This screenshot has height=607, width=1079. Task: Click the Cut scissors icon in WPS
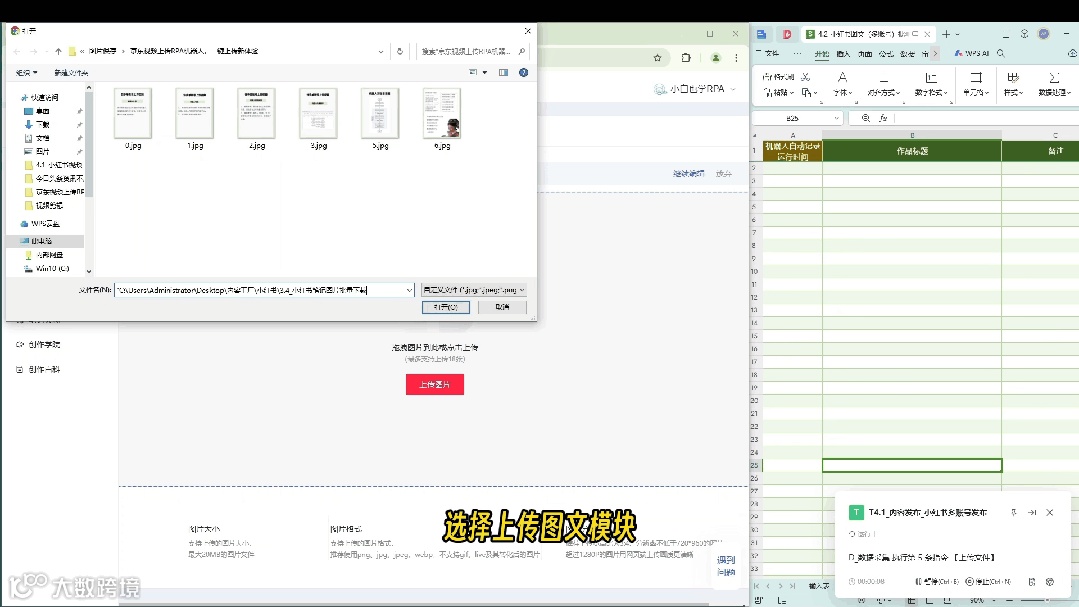(x=806, y=77)
